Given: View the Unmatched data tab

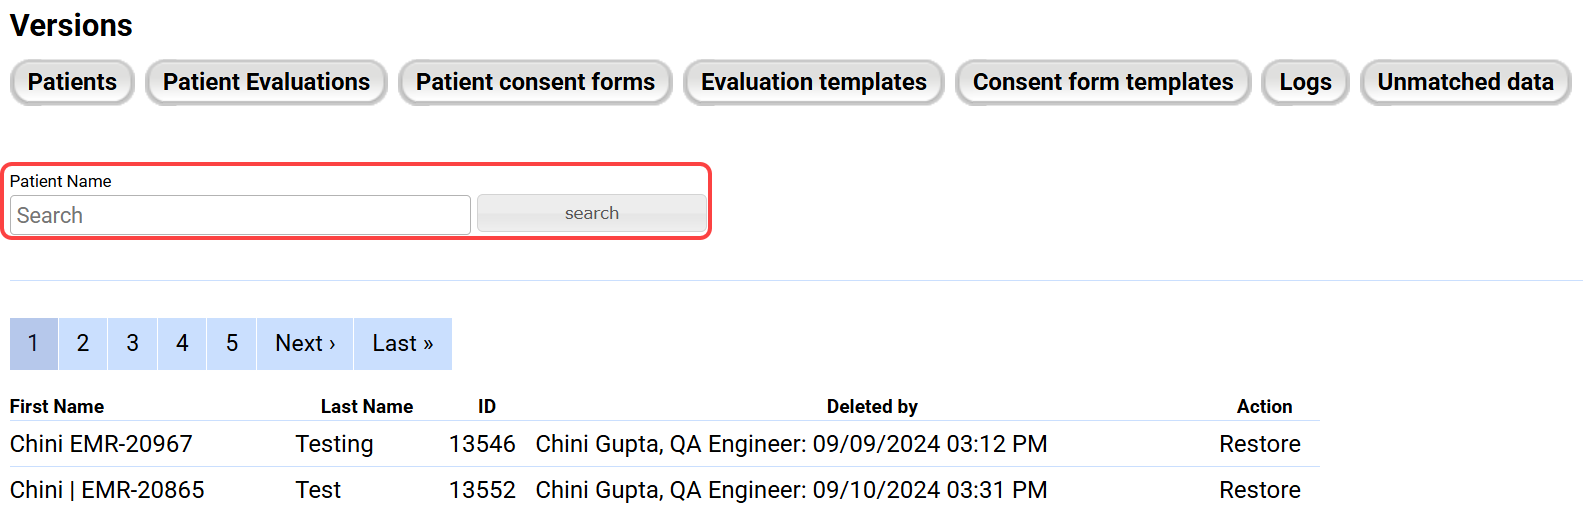Looking at the screenshot, I should coord(1465,82).
